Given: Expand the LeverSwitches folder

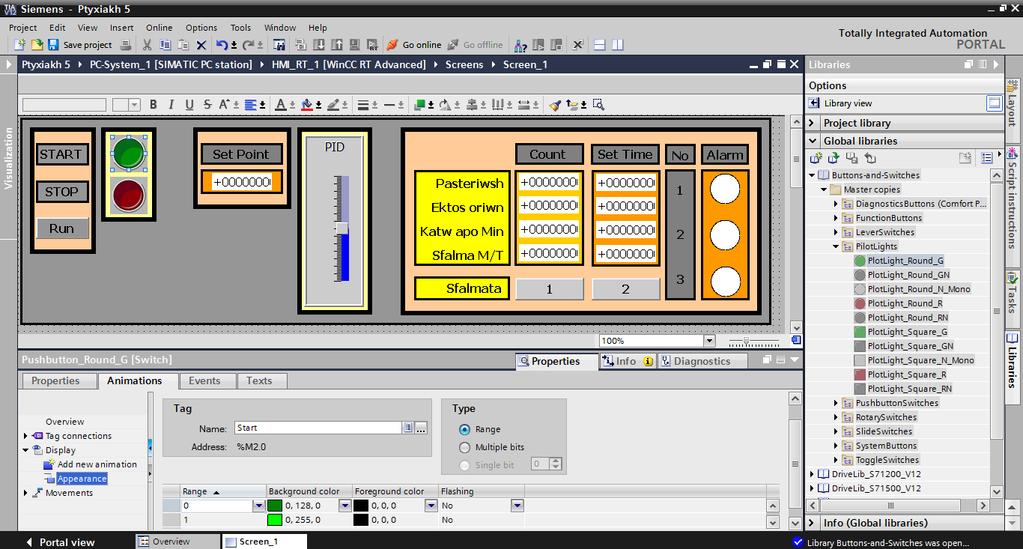Looking at the screenshot, I should click(x=835, y=232).
